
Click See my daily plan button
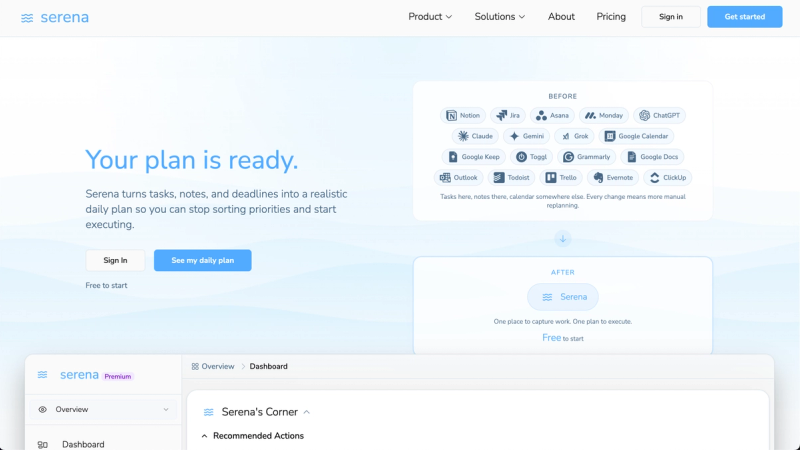203,260
